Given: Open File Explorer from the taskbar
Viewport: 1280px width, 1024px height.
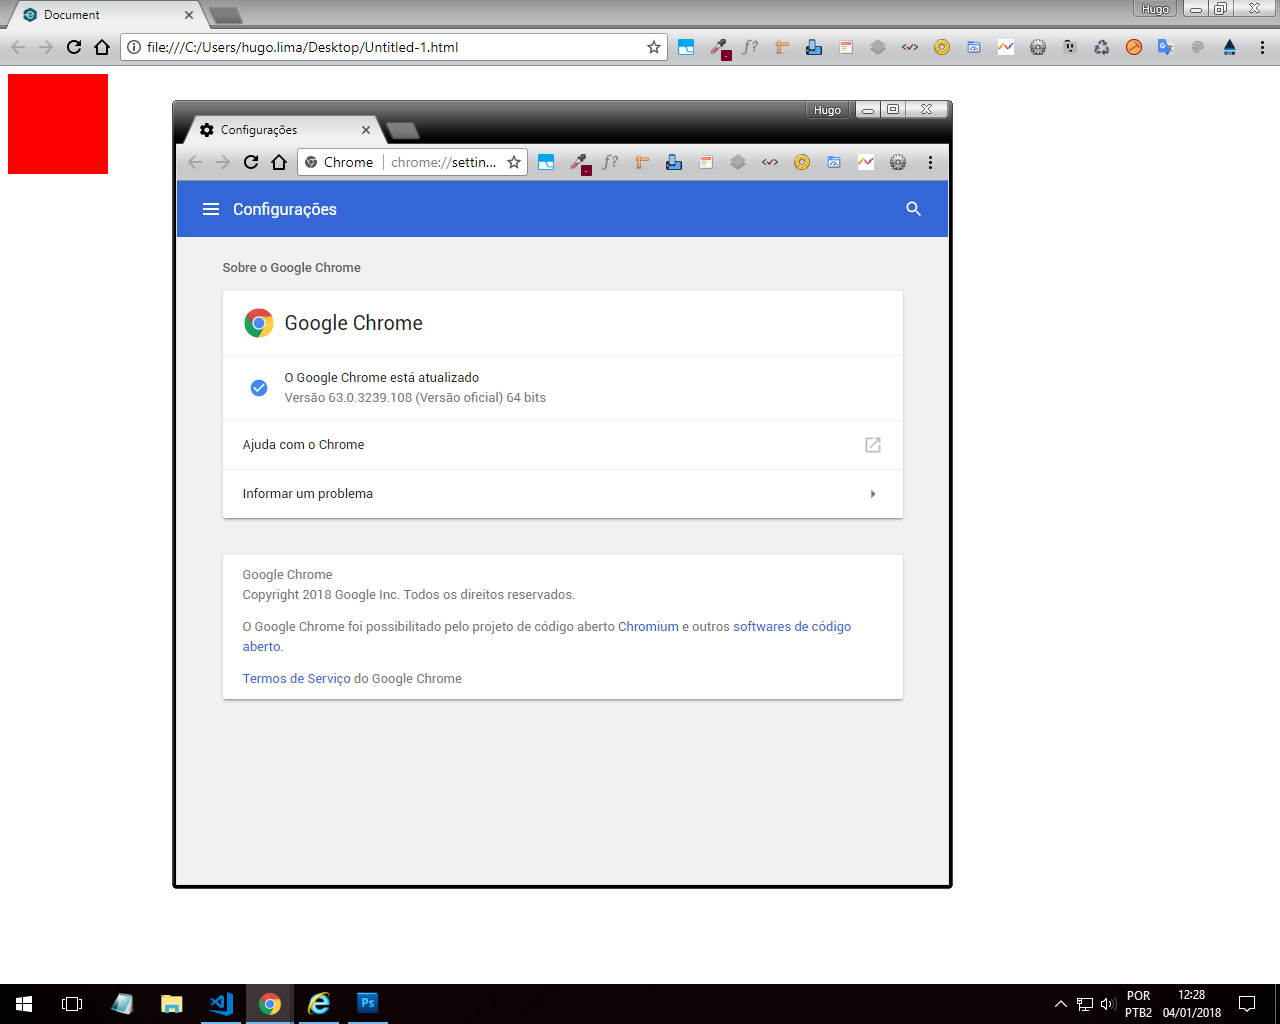Looking at the screenshot, I should (x=172, y=1004).
